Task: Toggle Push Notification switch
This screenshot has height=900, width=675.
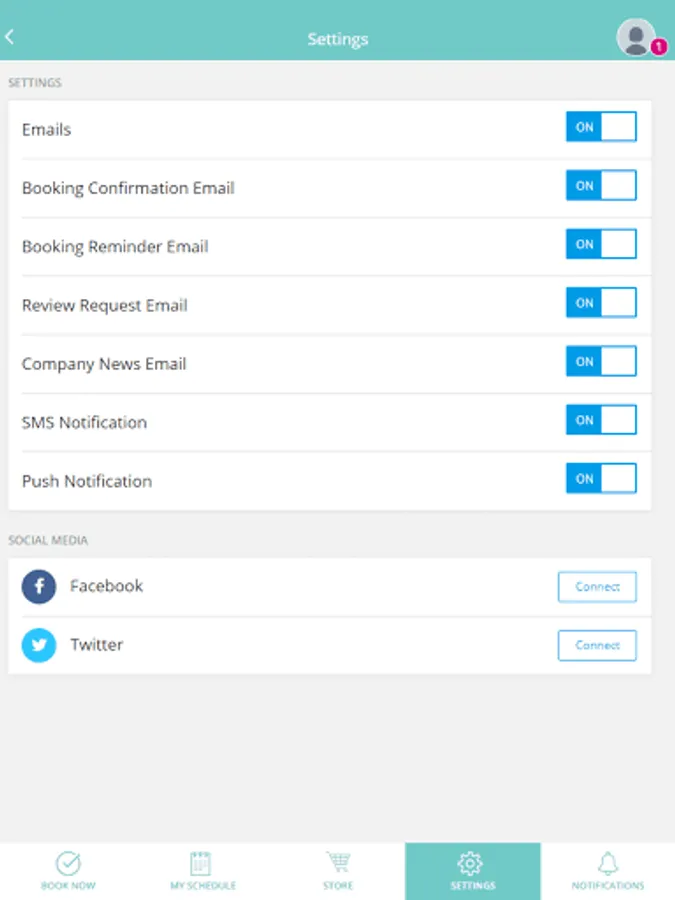Action: tap(601, 479)
